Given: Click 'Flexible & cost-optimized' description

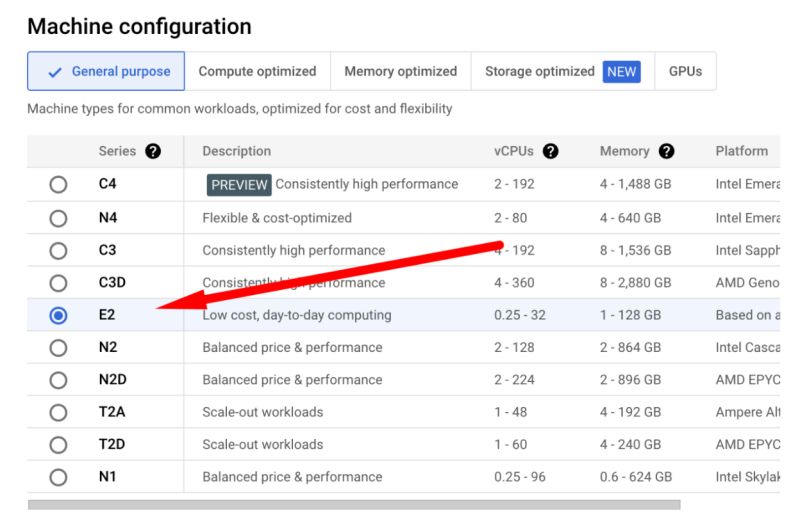Looking at the screenshot, I should point(277,218).
